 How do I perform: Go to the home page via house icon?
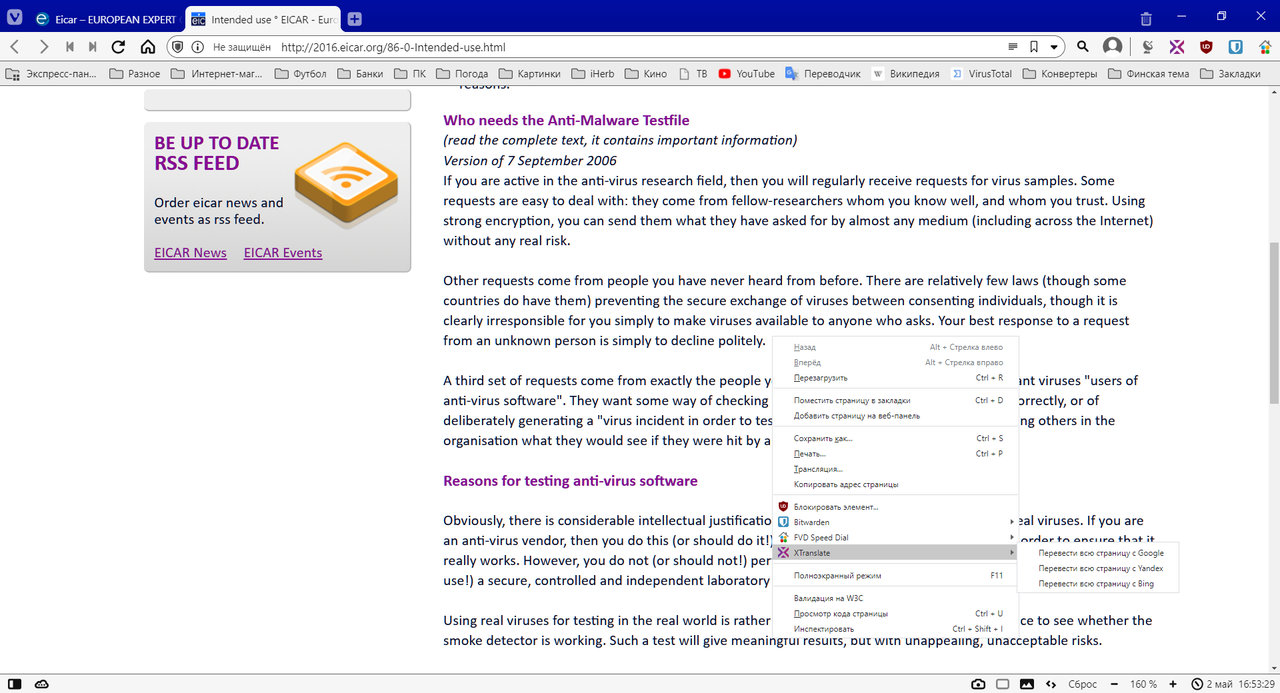(147, 47)
